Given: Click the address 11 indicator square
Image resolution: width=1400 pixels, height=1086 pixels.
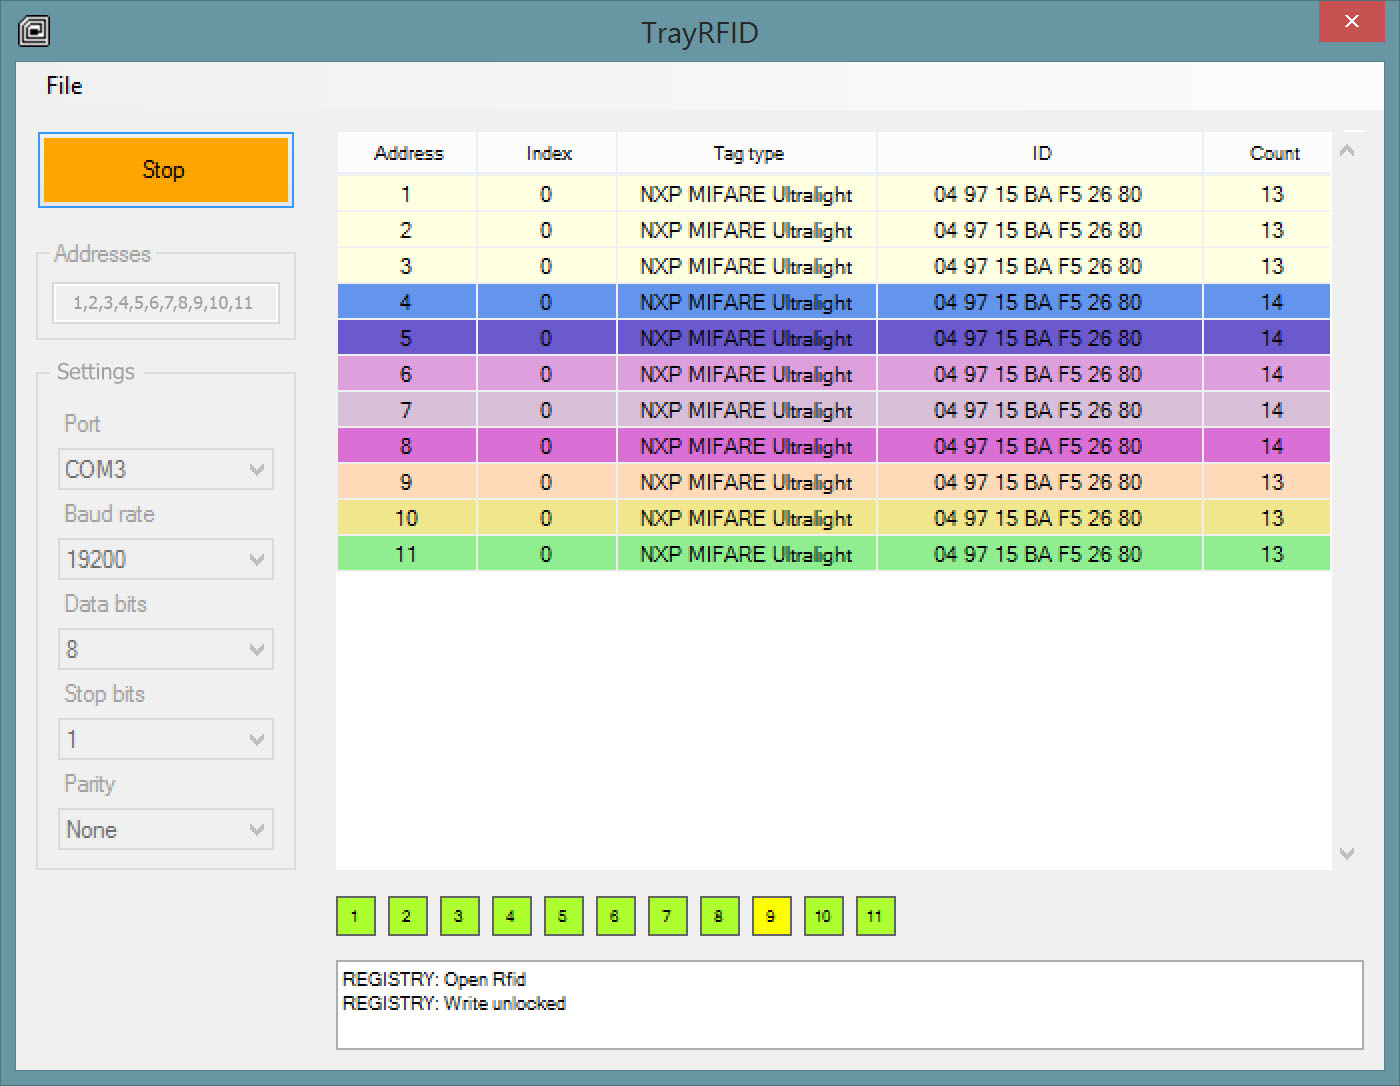Looking at the screenshot, I should [x=875, y=916].
